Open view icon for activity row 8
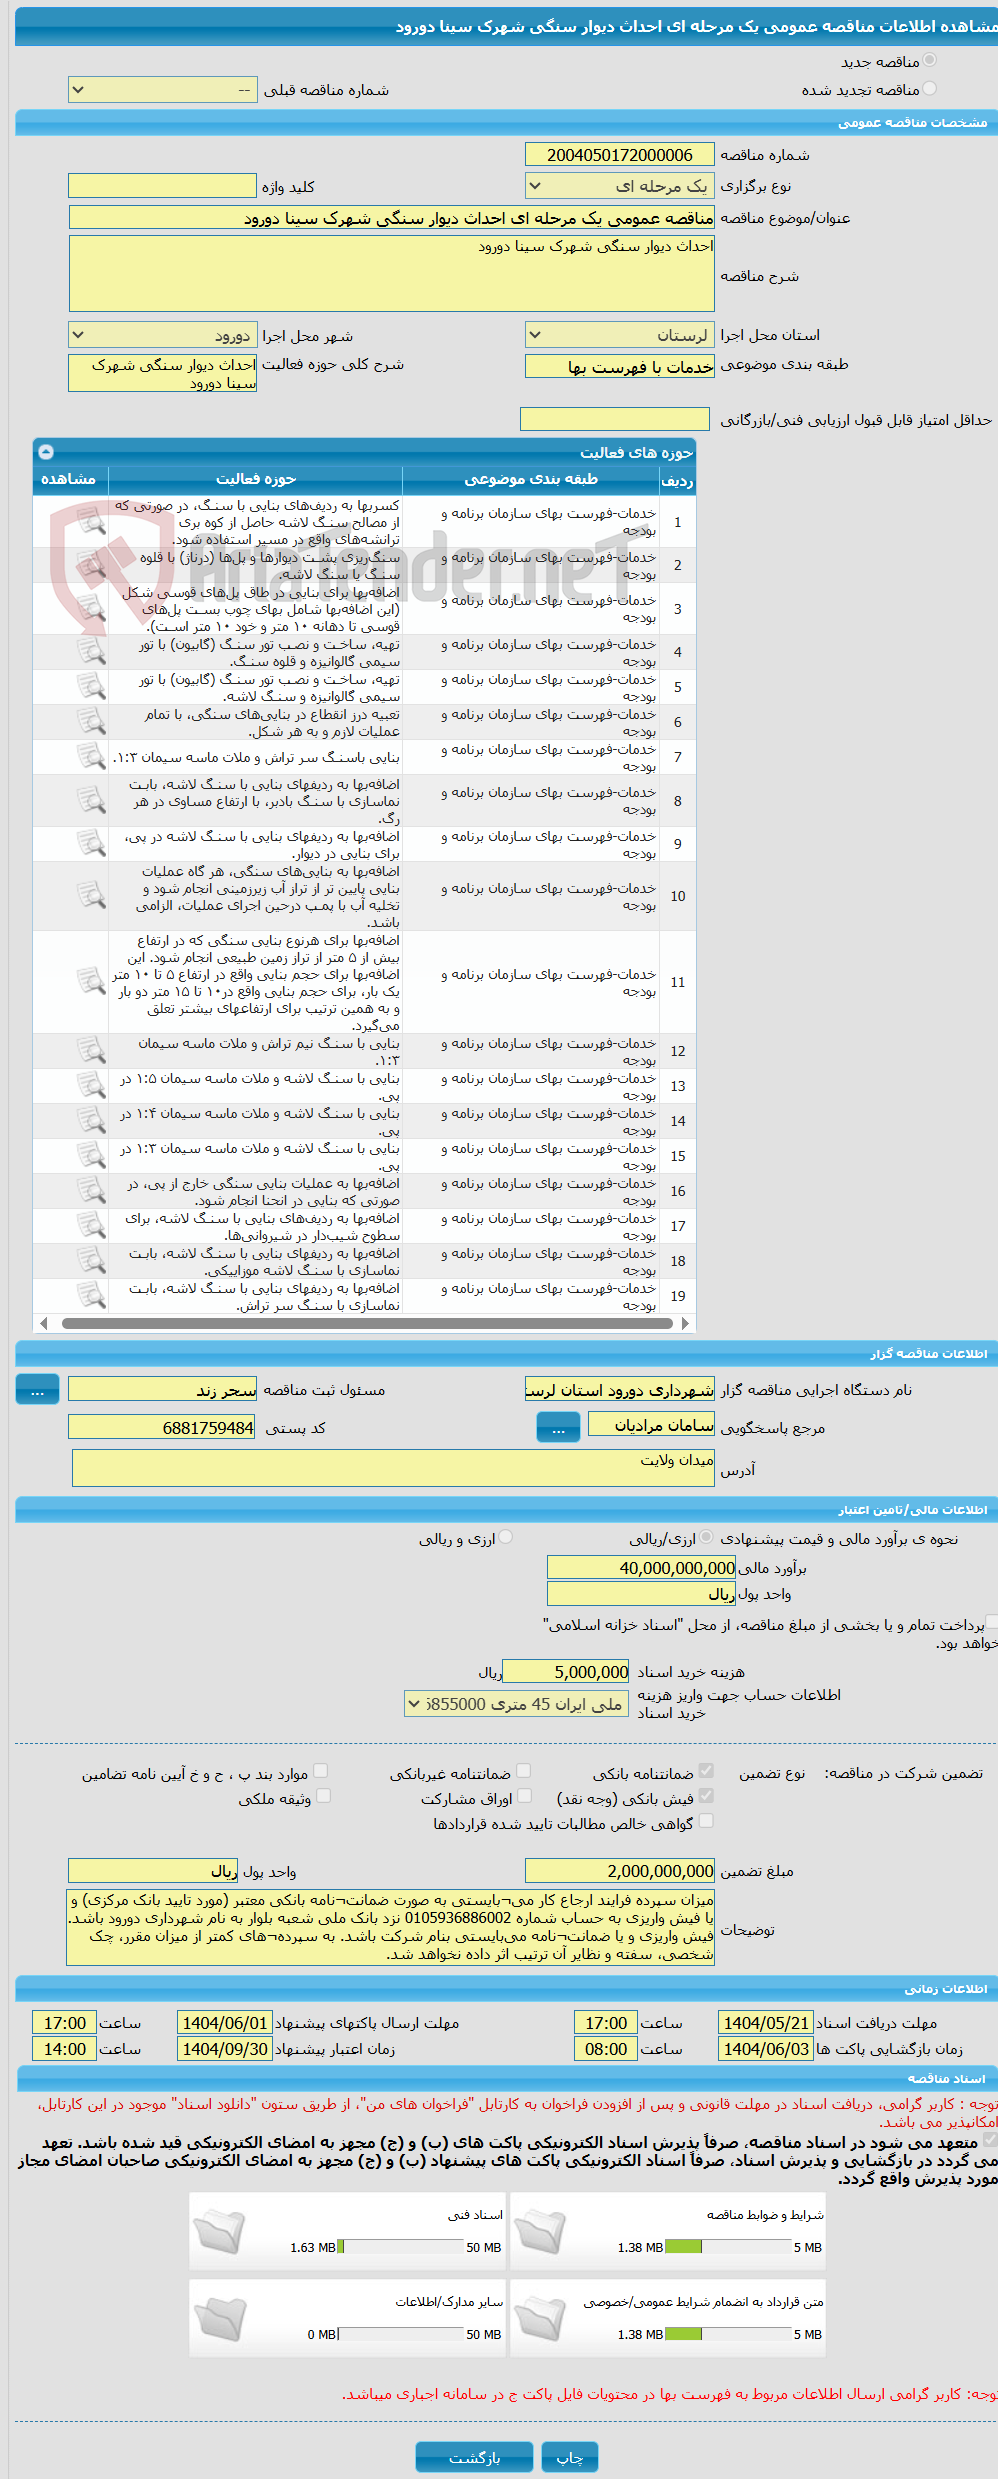Viewport: 998px width, 2479px height. tap(92, 800)
